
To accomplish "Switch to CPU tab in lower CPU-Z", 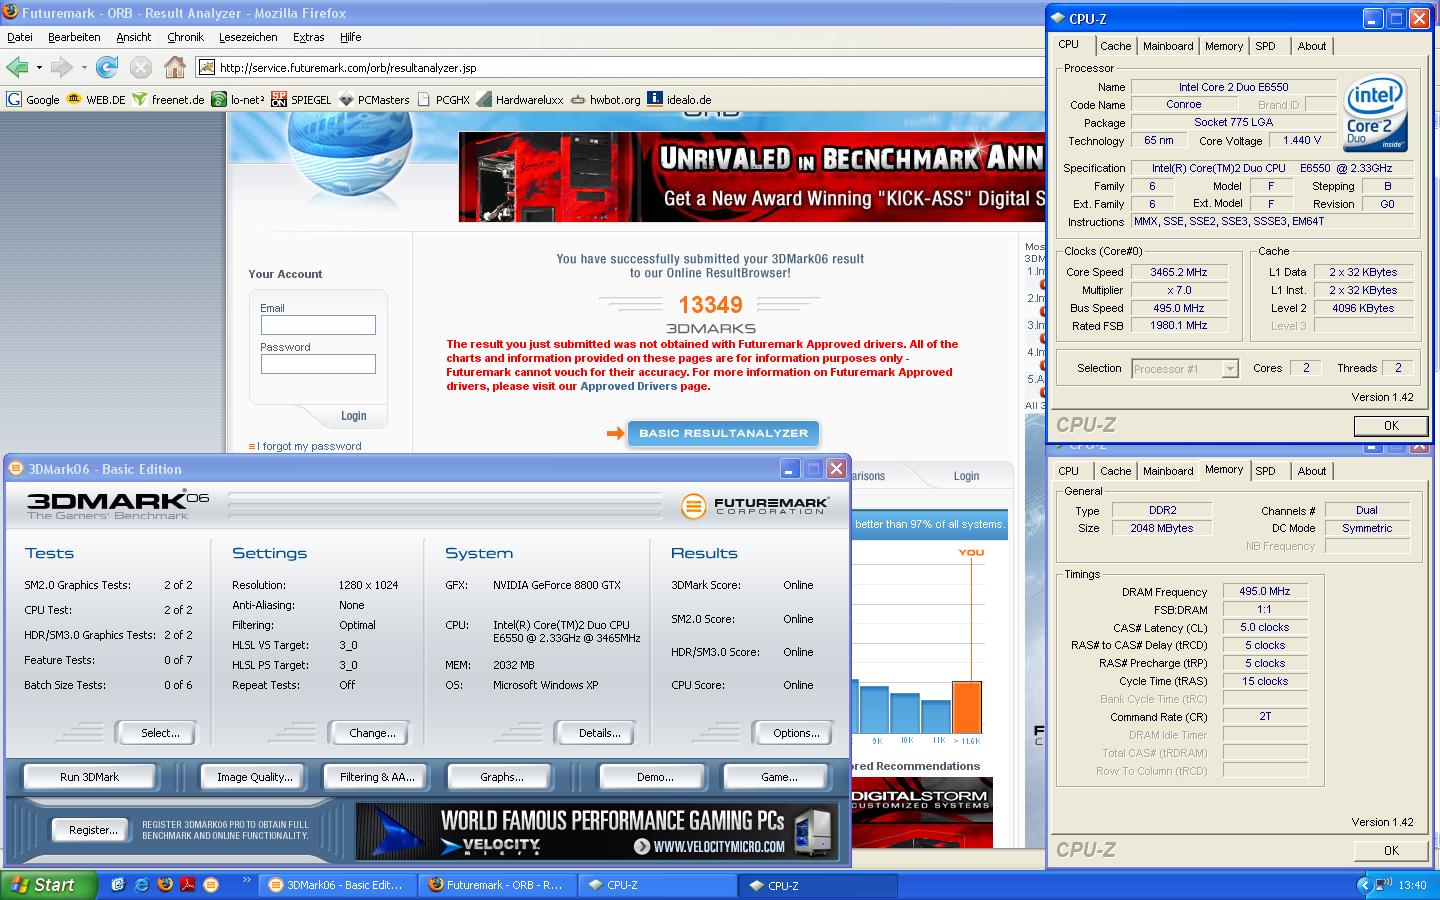I will point(1068,471).
